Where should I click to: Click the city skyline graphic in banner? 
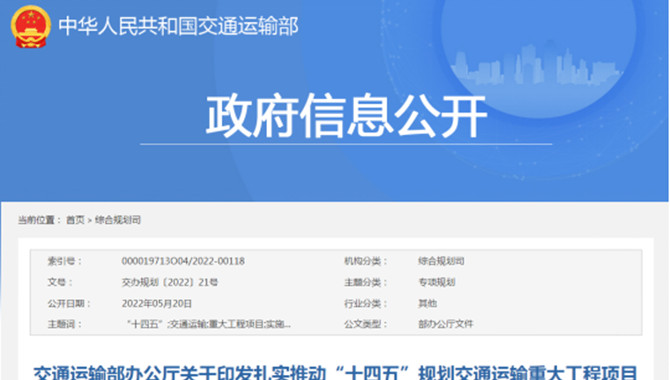536,64
